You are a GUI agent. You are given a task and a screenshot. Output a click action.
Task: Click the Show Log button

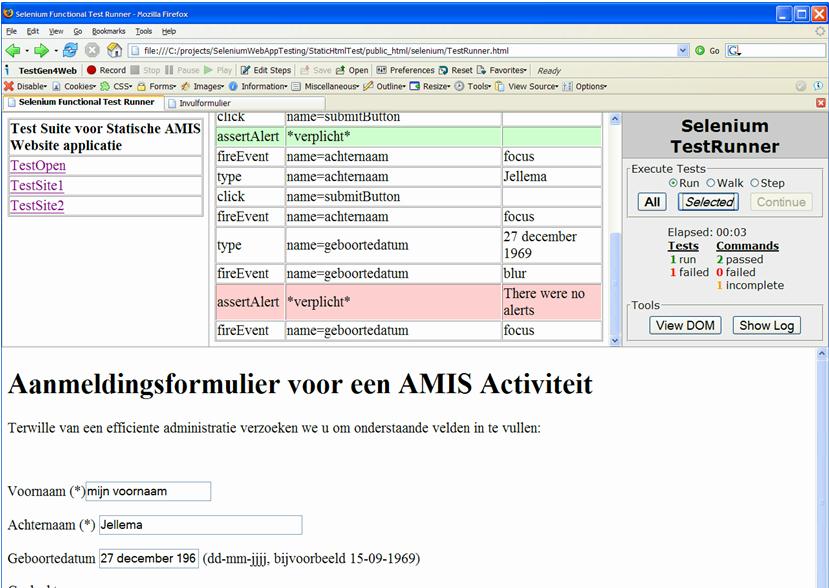point(767,325)
